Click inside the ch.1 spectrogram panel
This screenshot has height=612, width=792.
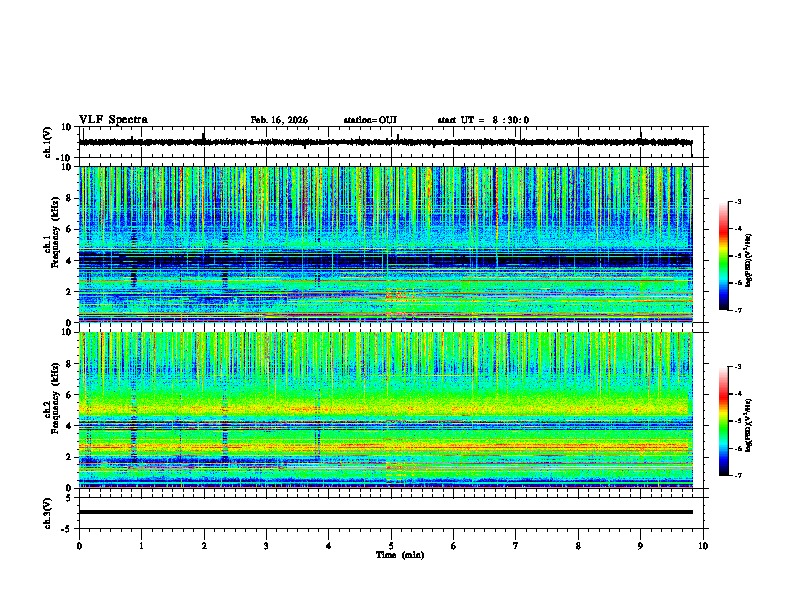click(x=386, y=244)
